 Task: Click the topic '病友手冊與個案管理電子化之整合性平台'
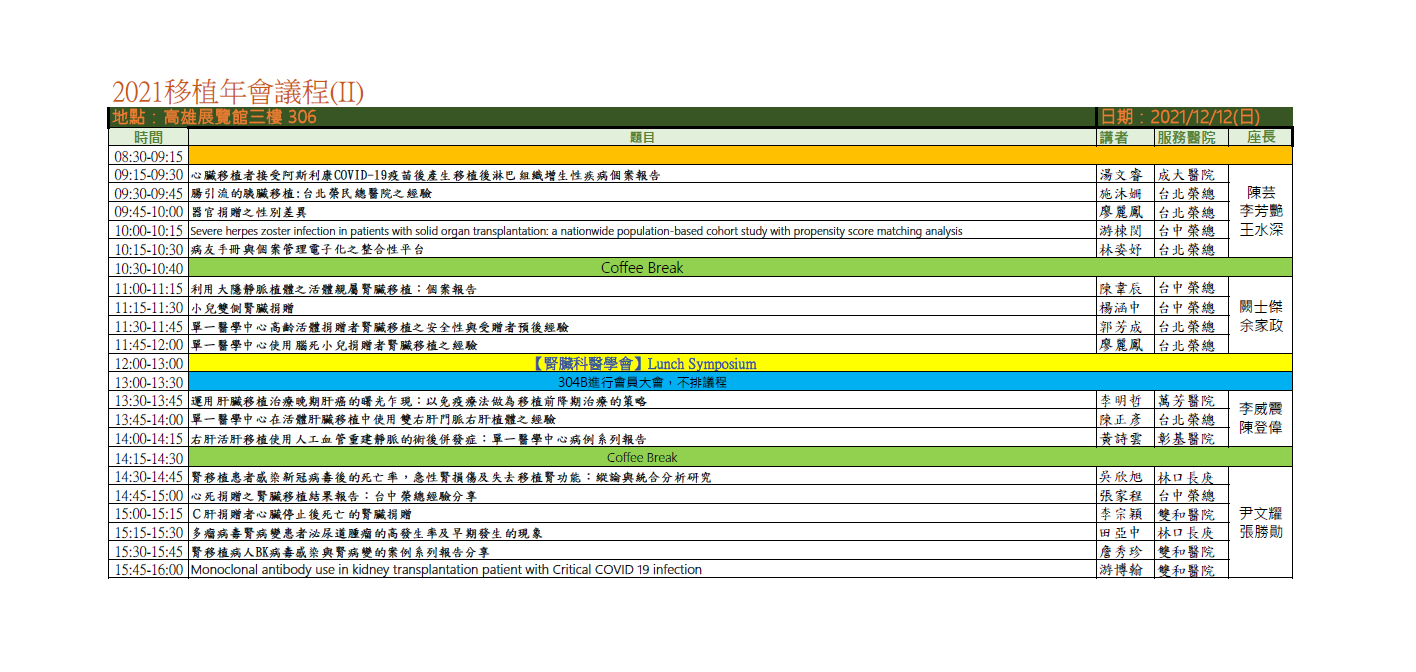coord(307,250)
